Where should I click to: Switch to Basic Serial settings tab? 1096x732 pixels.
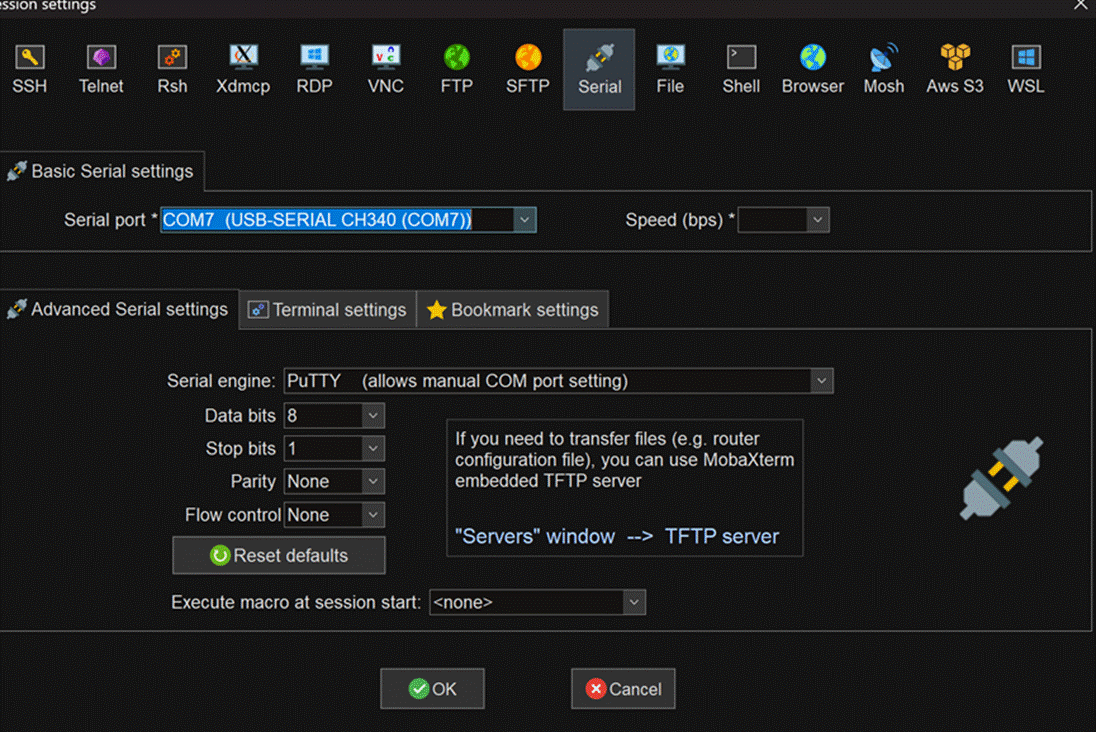click(101, 171)
